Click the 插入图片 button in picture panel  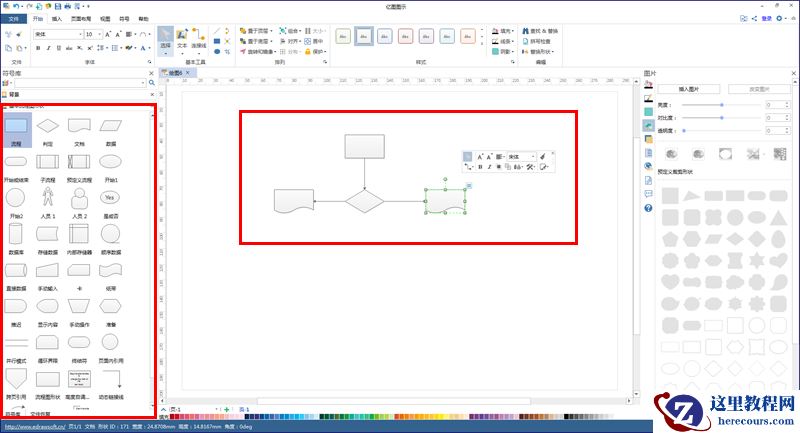point(689,89)
